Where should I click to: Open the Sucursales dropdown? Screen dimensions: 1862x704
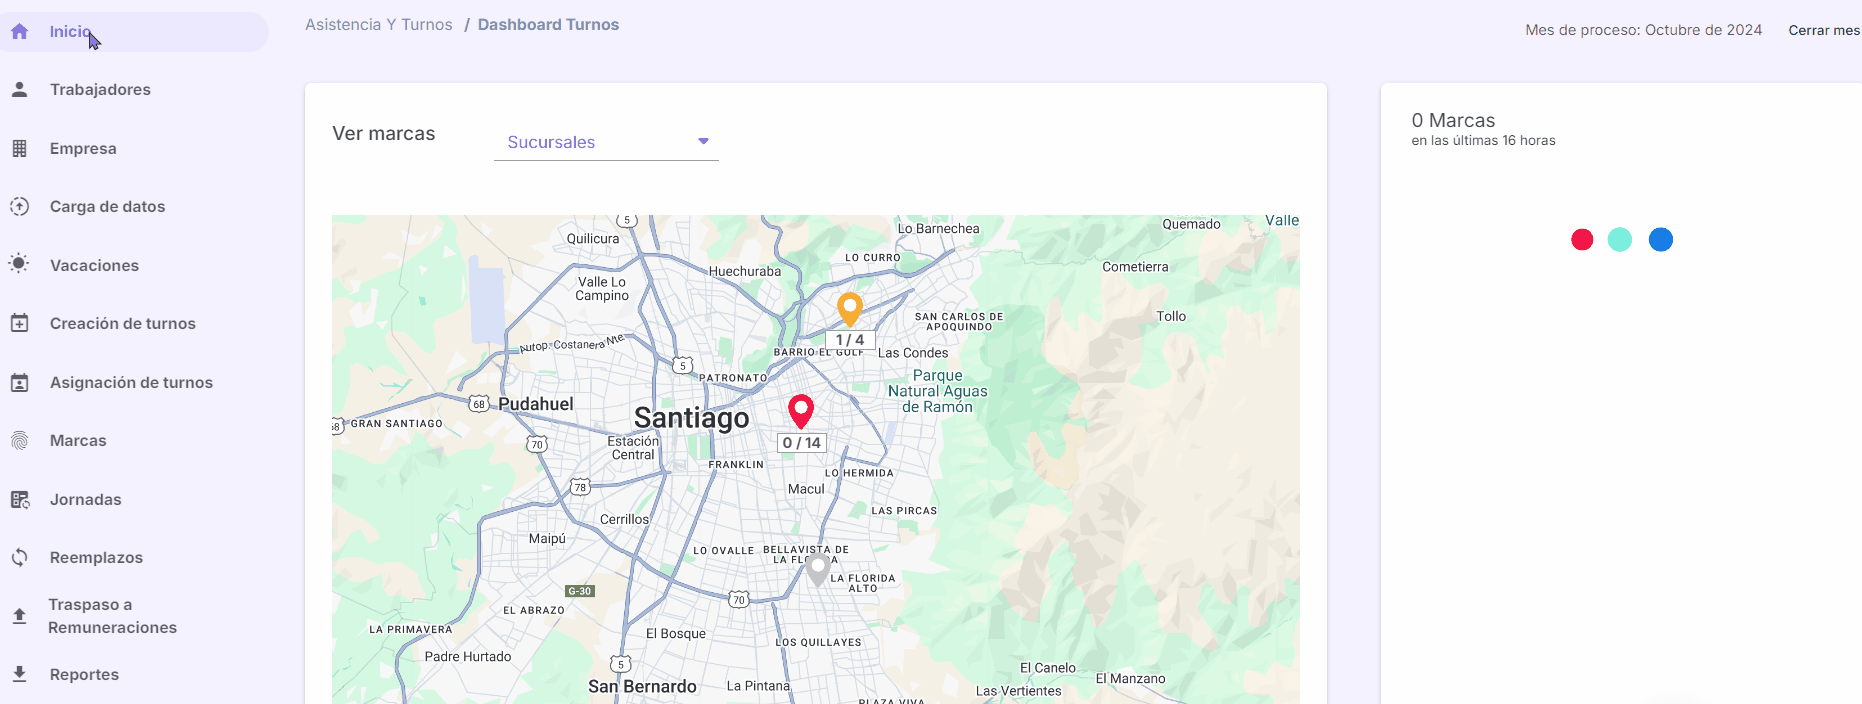pos(606,142)
